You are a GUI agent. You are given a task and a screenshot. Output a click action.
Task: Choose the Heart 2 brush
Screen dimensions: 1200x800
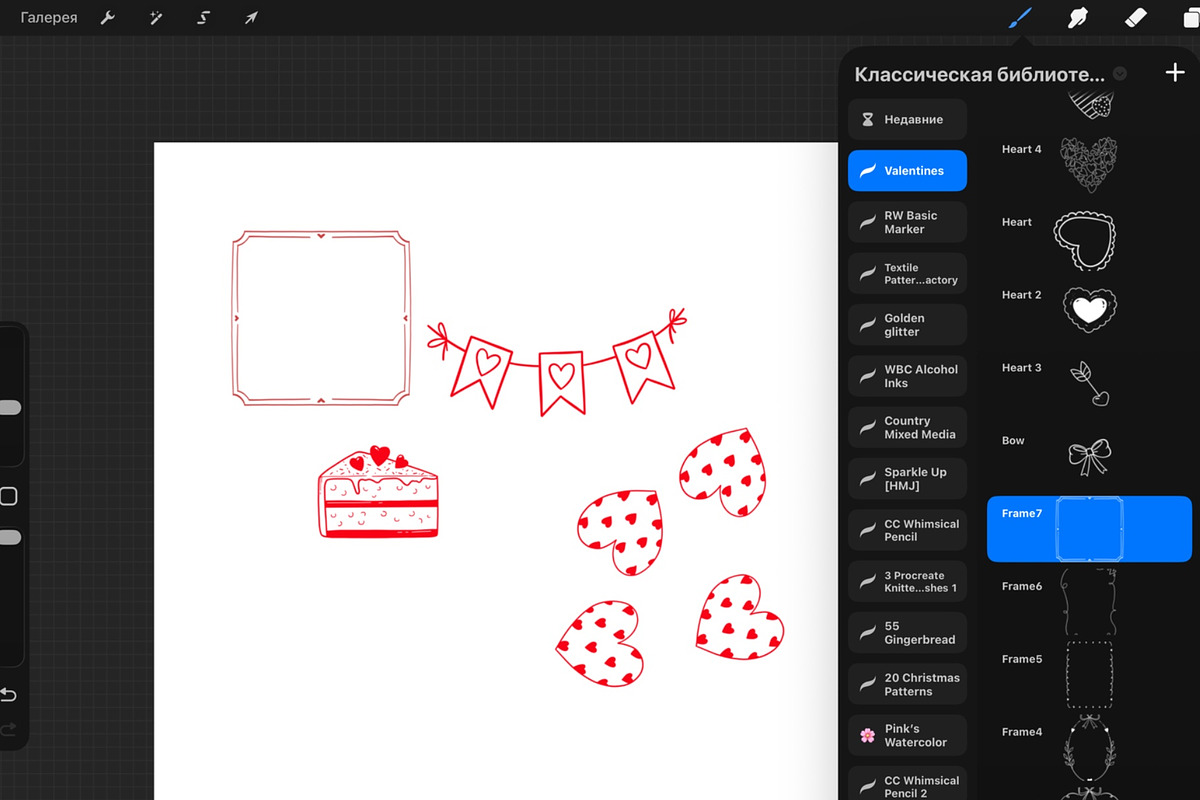pos(1089,311)
